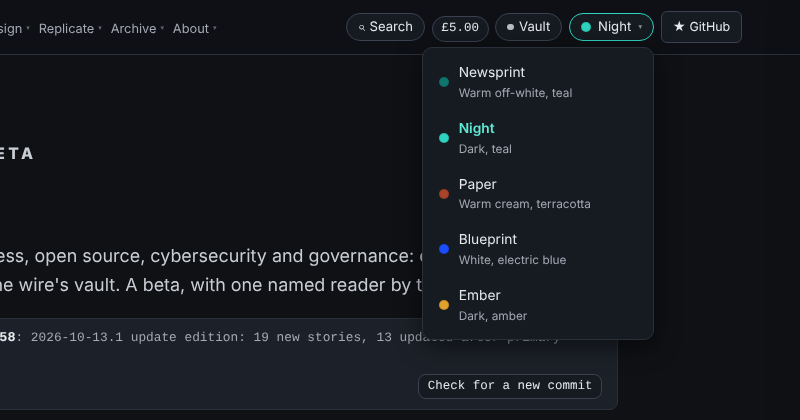The width and height of the screenshot is (800, 420).
Task: Click the grey dot in Vault
Action: 510,27
